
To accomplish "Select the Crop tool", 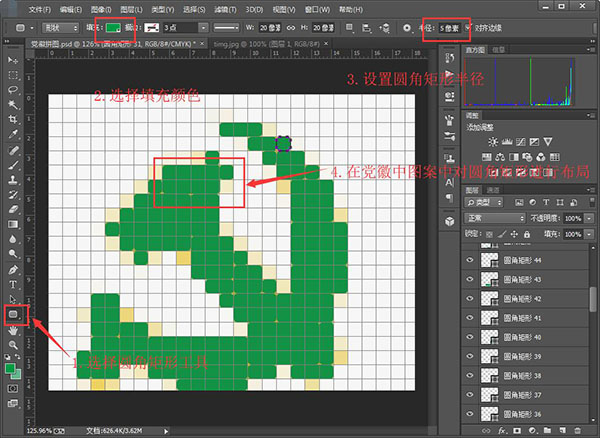I will point(13,119).
